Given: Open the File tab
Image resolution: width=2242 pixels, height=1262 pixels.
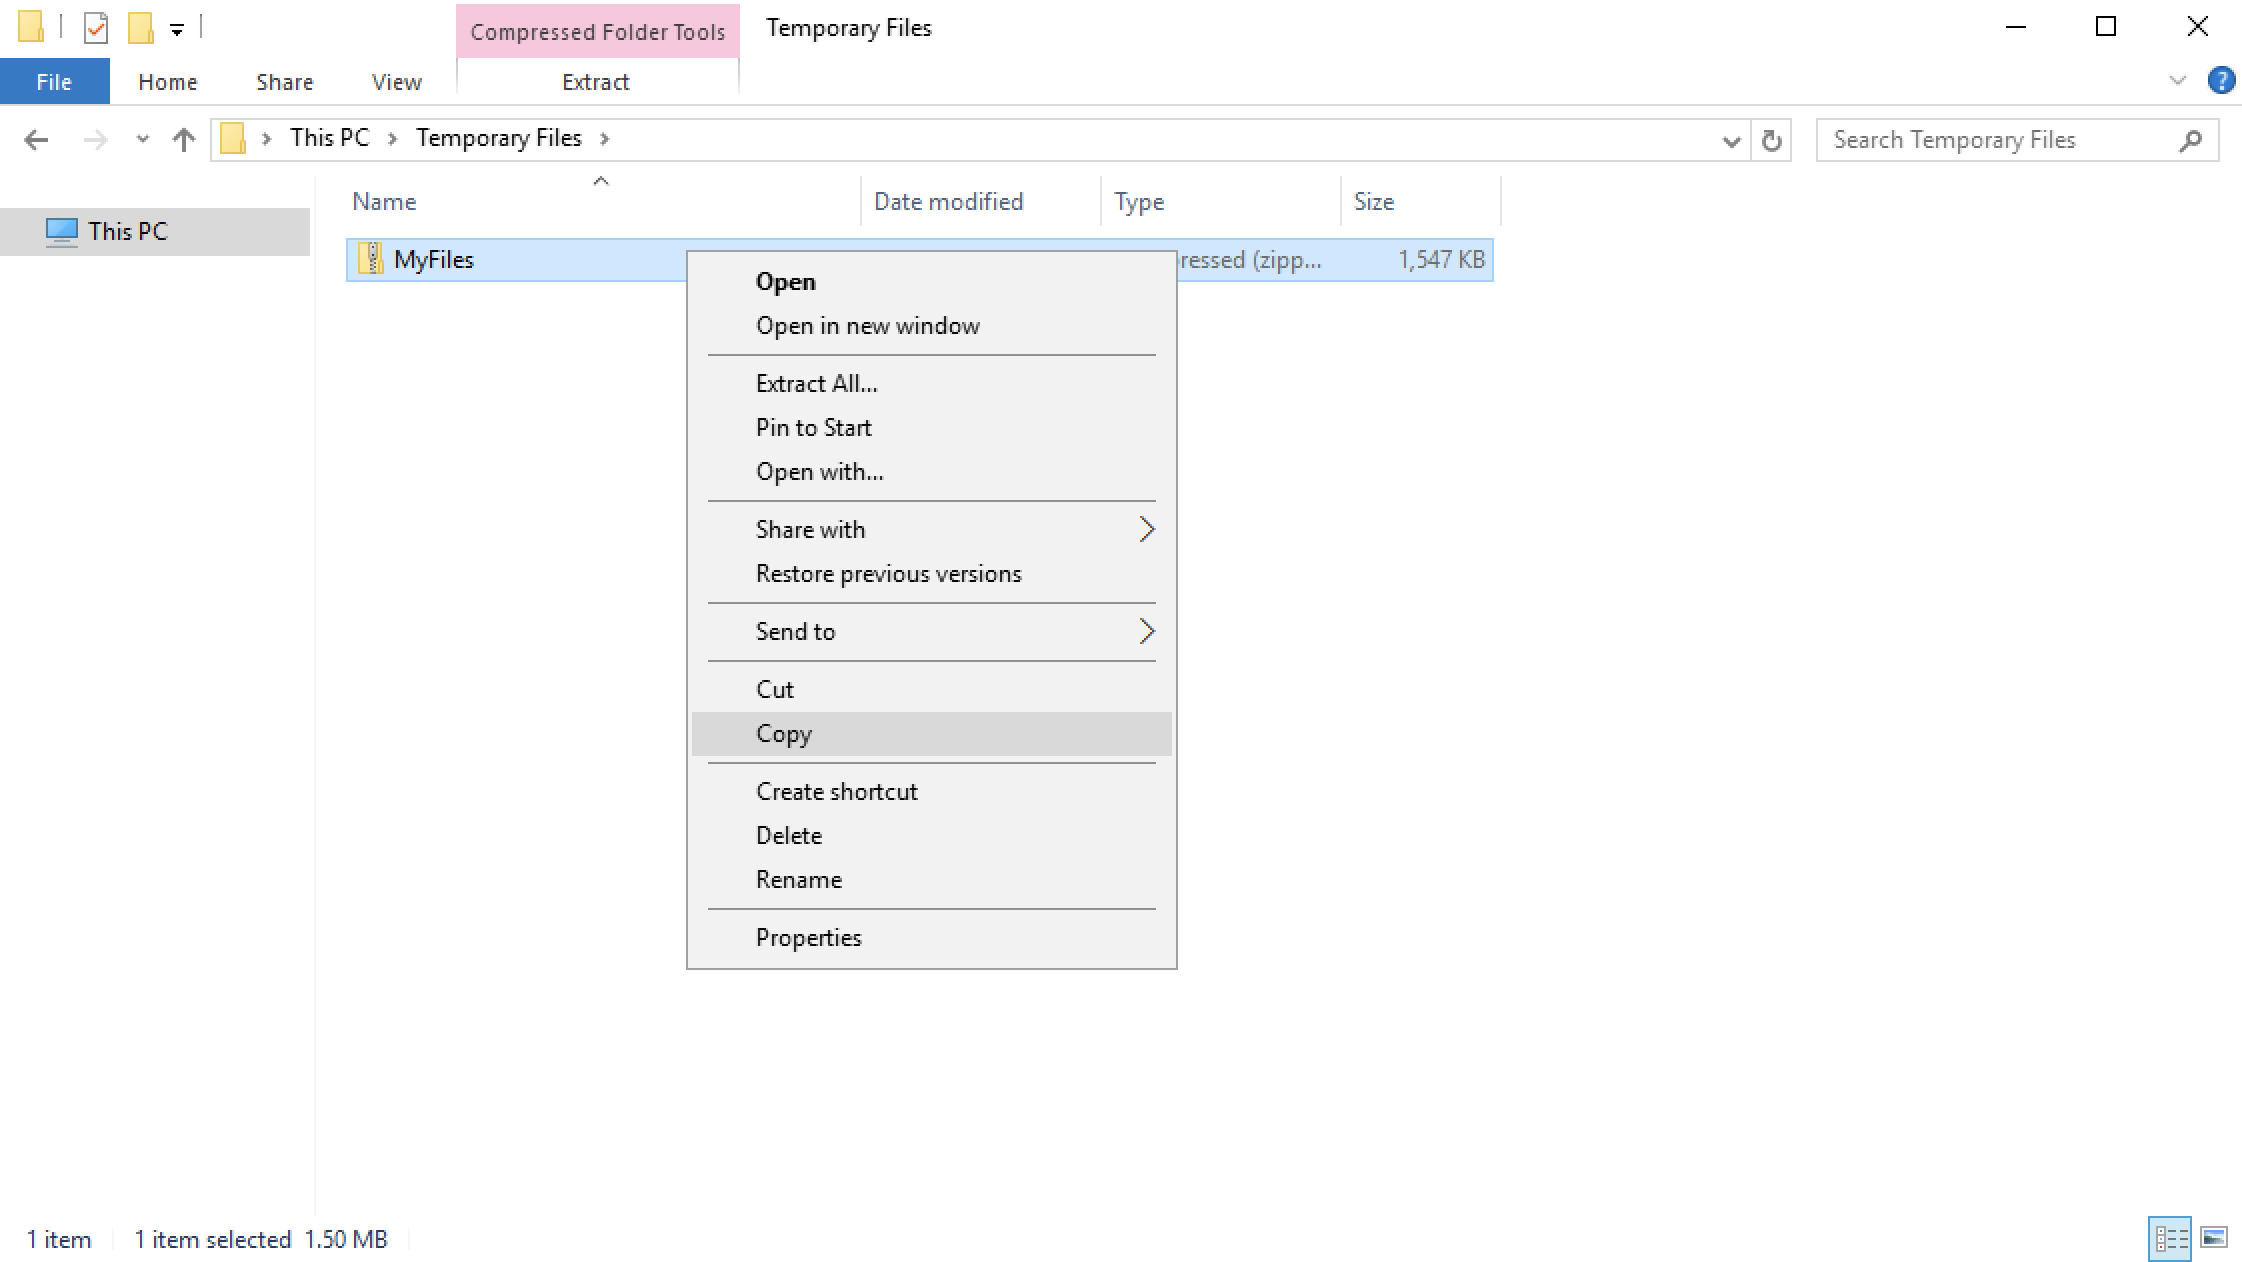Looking at the screenshot, I should [x=54, y=82].
